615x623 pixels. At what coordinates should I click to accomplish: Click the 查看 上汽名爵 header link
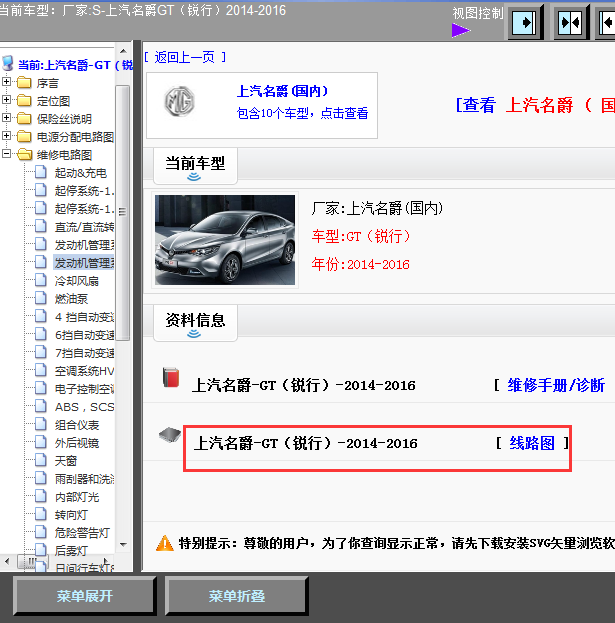pos(535,105)
